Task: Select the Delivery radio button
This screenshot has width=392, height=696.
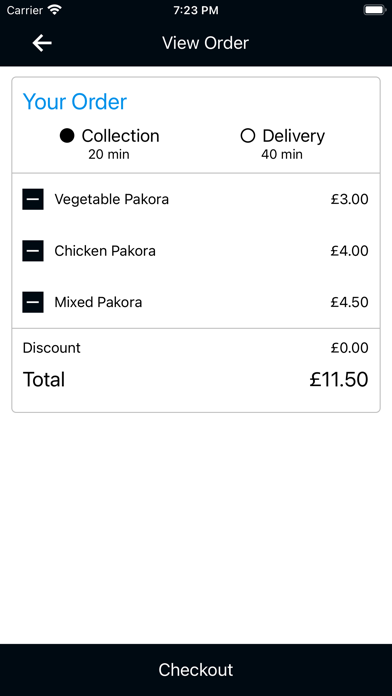Action: coord(248,136)
